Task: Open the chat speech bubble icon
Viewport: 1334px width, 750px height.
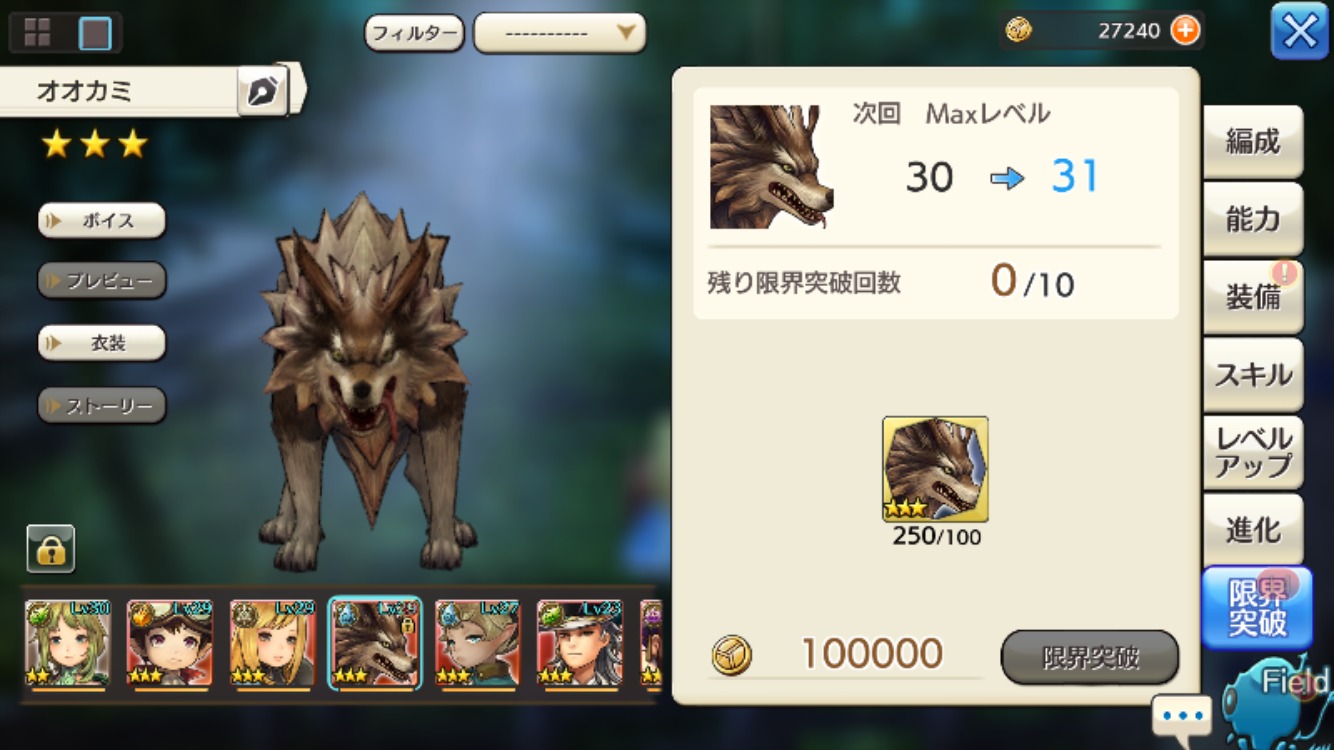Action: [1181, 716]
